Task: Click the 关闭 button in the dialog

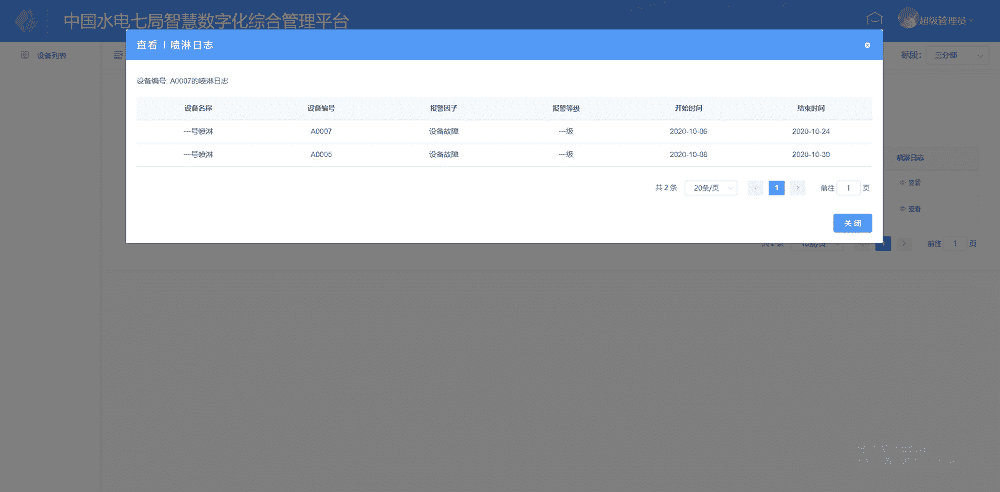Action: 852,223
